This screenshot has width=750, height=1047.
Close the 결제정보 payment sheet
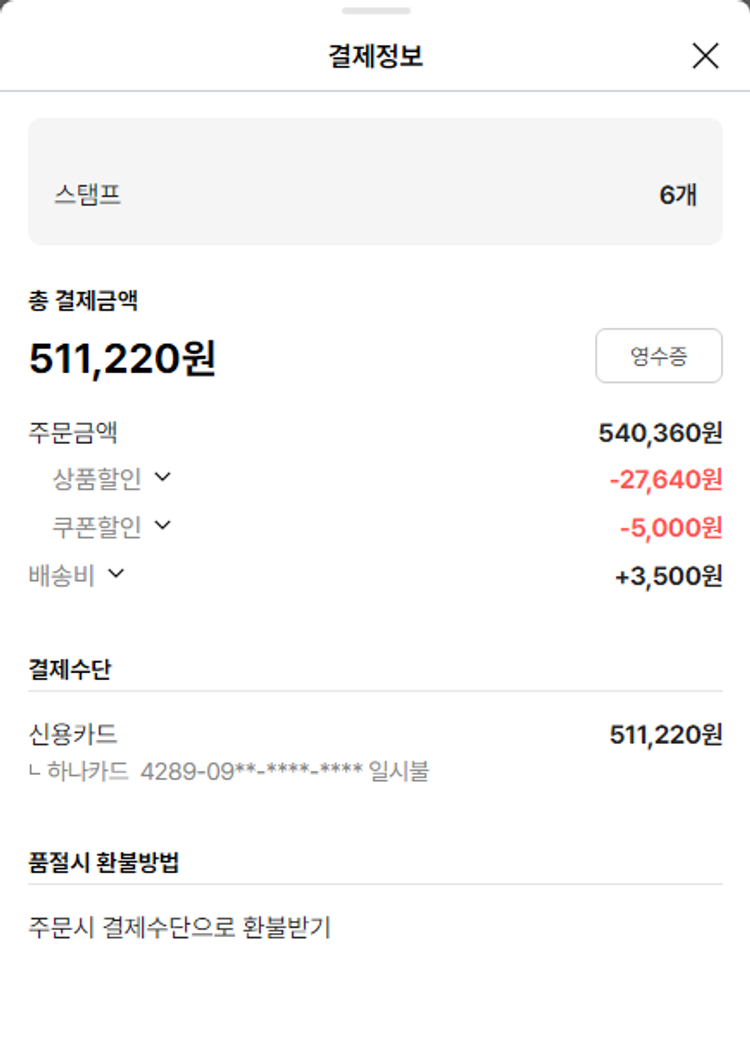click(x=705, y=56)
